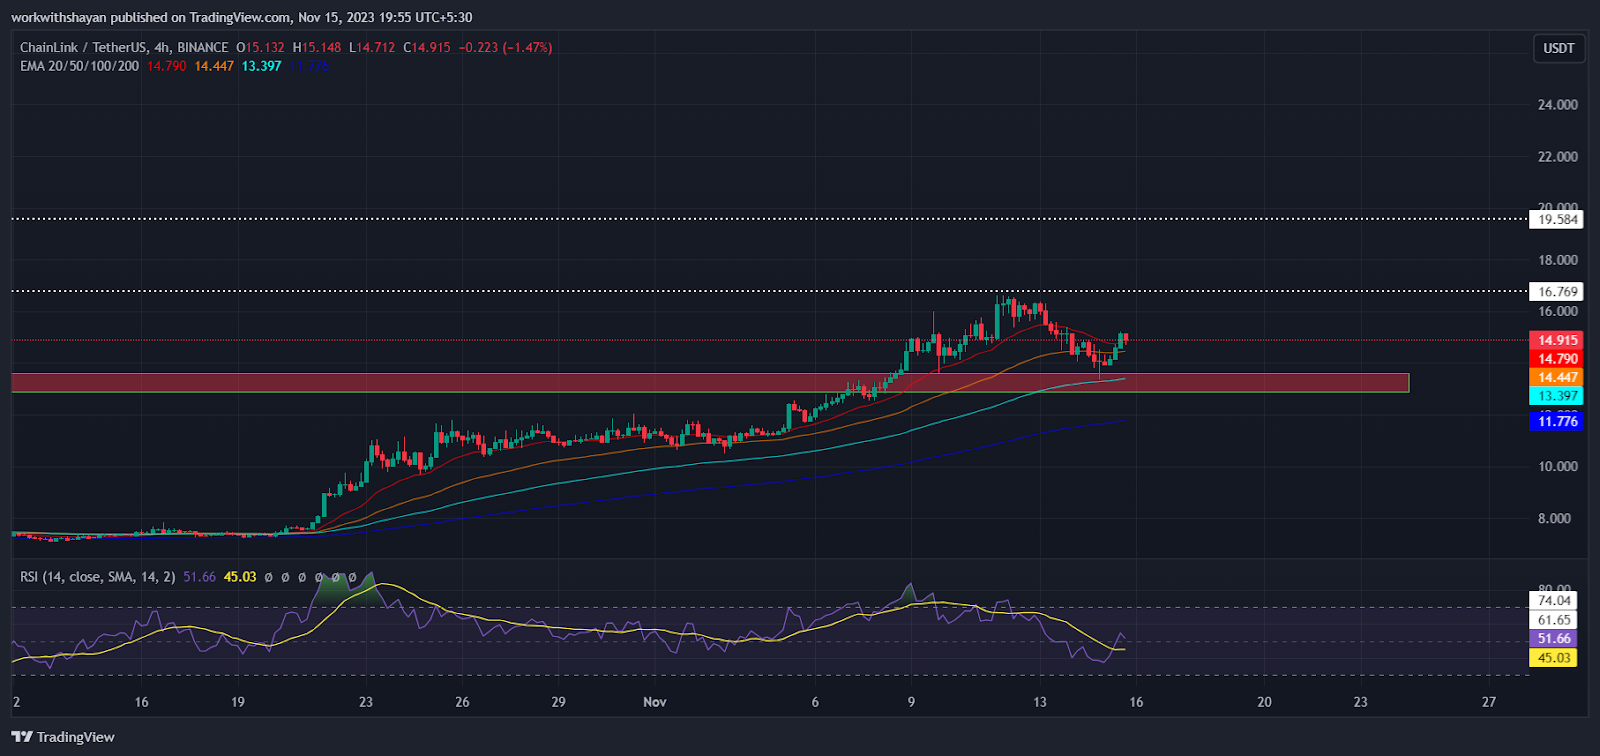This screenshot has width=1600, height=756.
Task: Click the purple 51.66 RSI scale tag
Action: [x=1555, y=639]
